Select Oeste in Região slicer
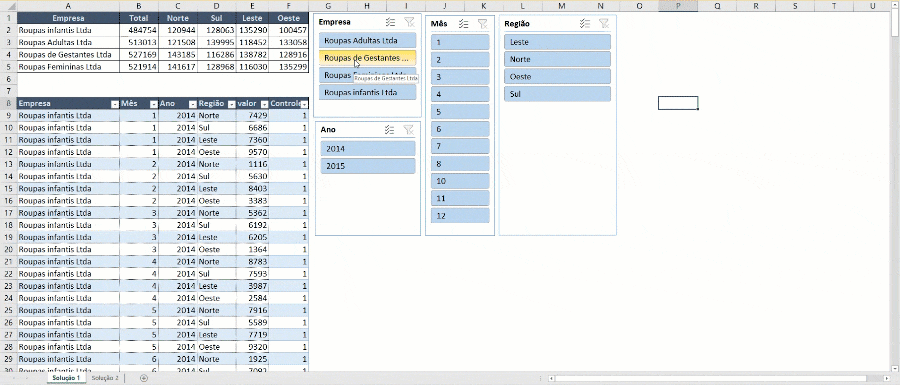Viewport: 900px width, 385px height. coord(557,76)
